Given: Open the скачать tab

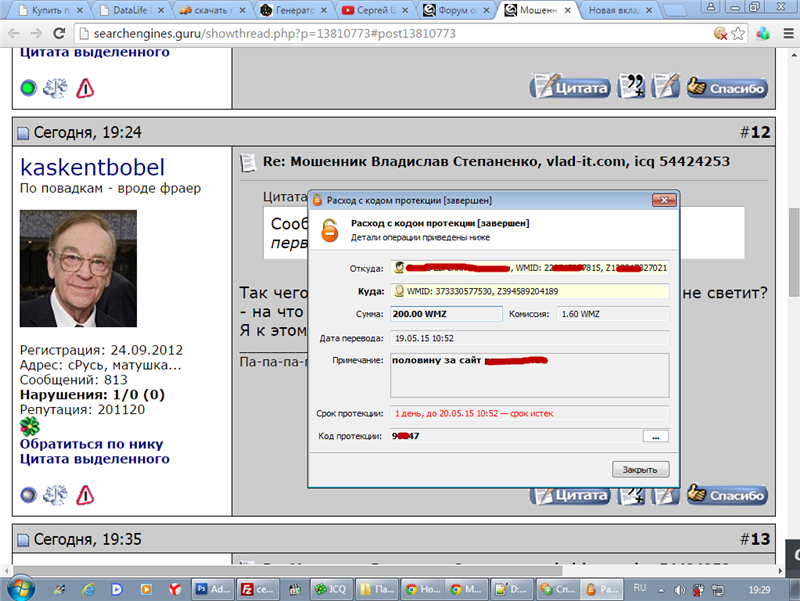Looking at the screenshot, I should 212,10.
